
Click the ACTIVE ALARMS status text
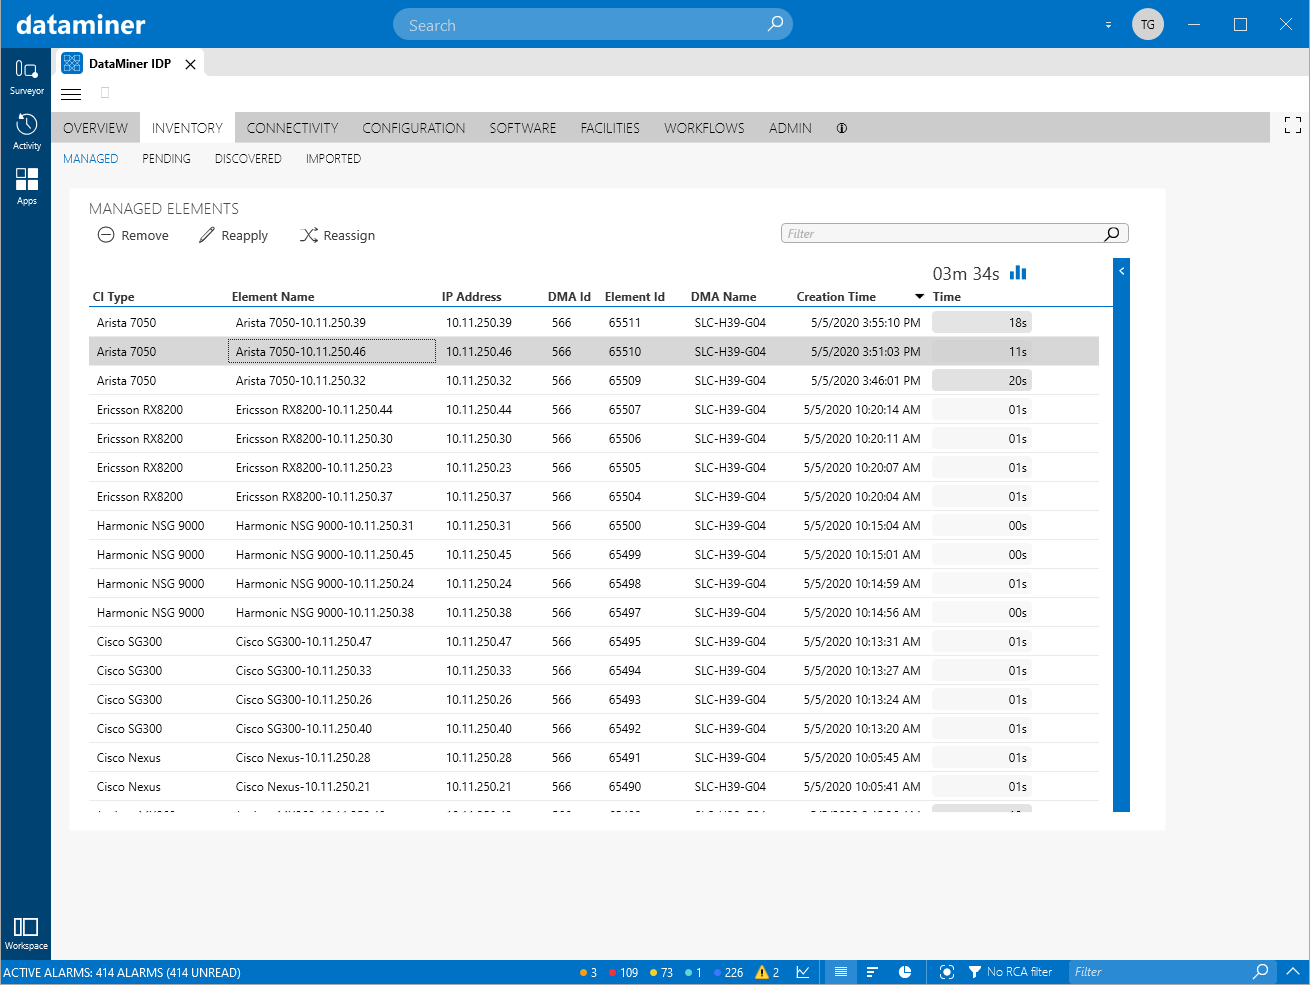[122, 972]
